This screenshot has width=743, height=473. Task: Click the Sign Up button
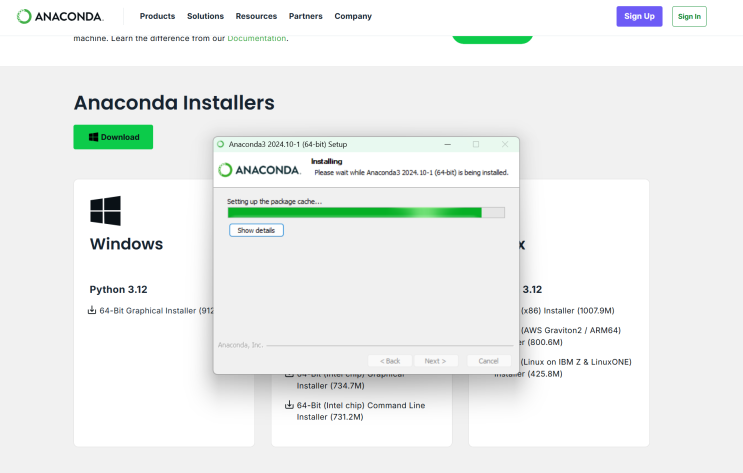(x=639, y=16)
